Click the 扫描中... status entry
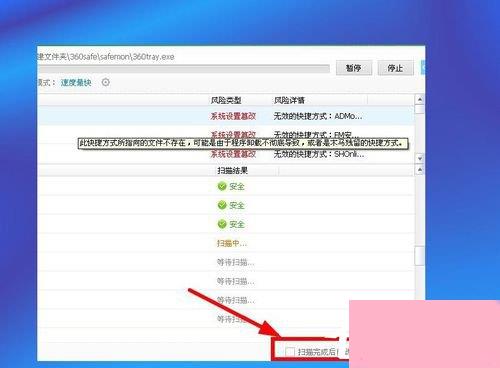The width and height of the screenshot is (500, 368). pos(232,243)
